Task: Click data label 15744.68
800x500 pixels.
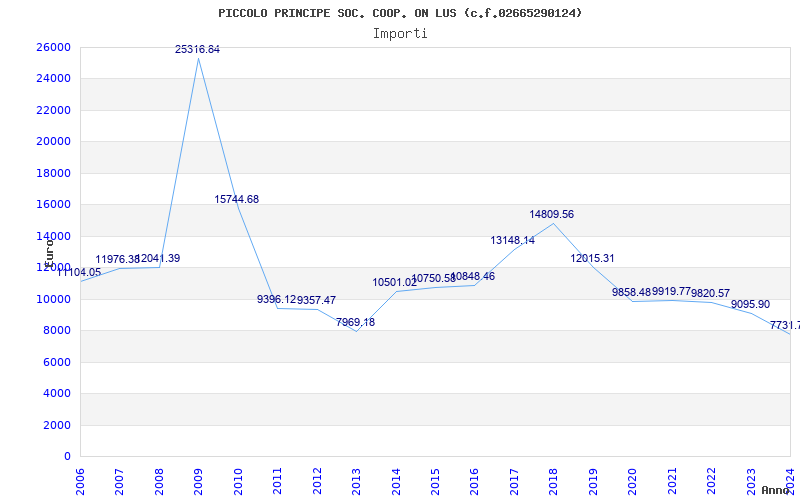Action: click(237, 199)
